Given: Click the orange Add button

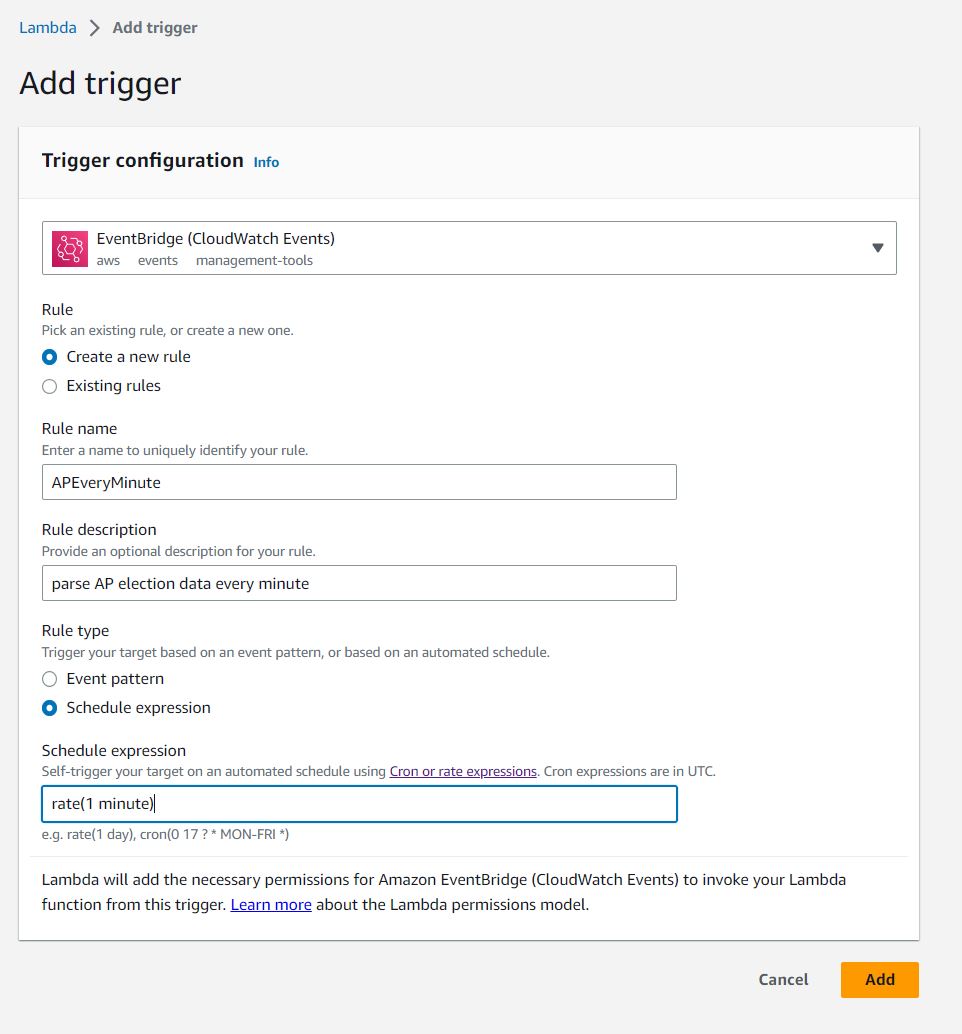Looking at the screenshot, I should point(880,980).
